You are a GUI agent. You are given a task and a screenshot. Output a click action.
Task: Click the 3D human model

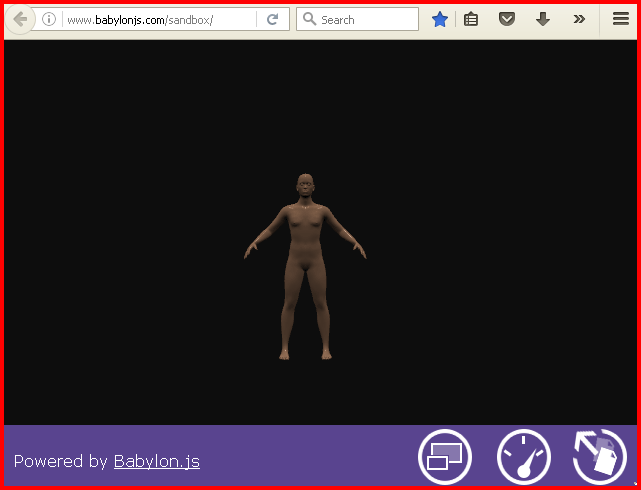(305, 267)
